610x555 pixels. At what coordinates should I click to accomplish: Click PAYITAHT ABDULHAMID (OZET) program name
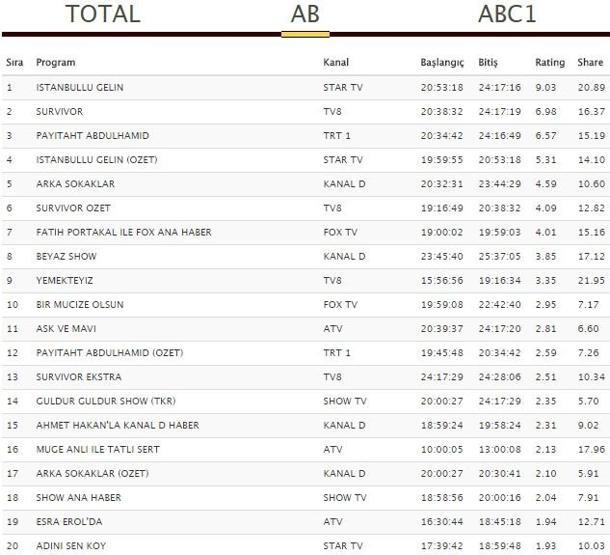110,353
